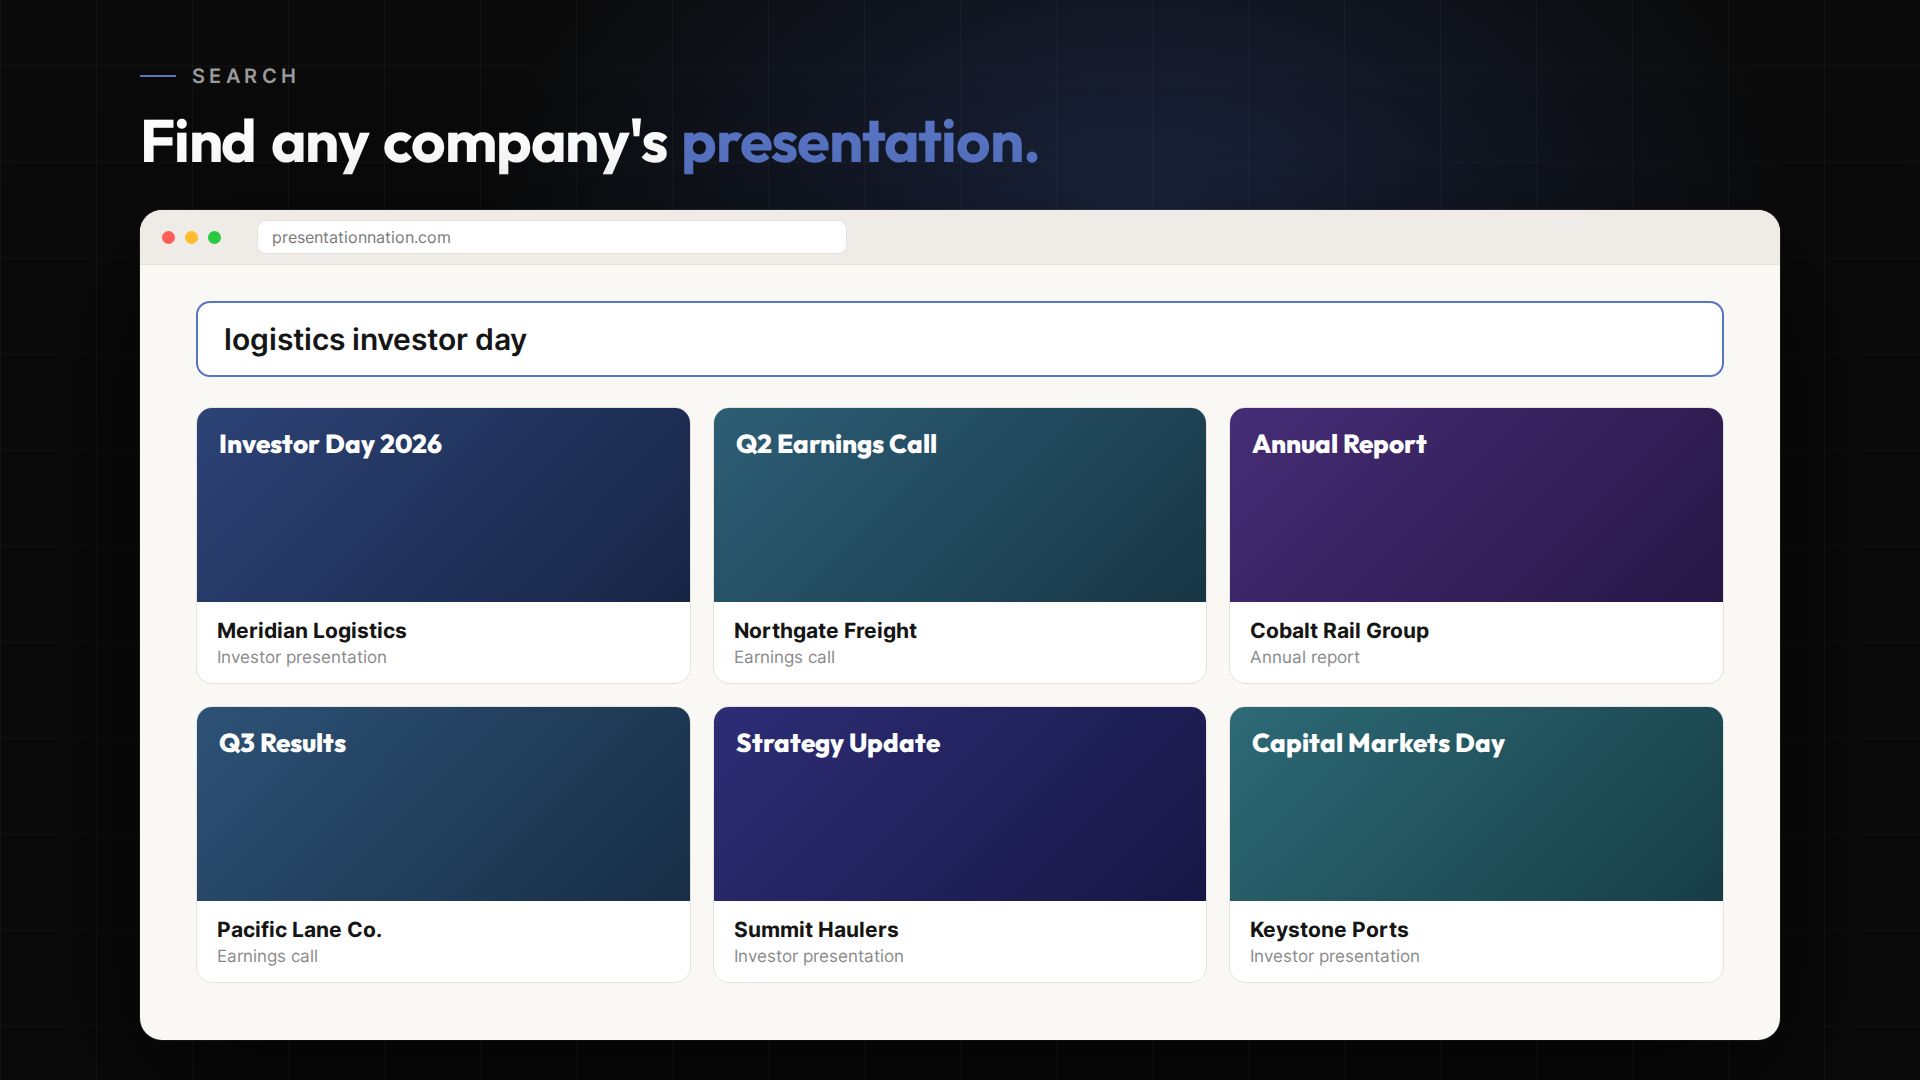Viewport: 1920px width, 1080px height.
Task: Select the Cobalt Rail Group company name
Action: 1339,631
